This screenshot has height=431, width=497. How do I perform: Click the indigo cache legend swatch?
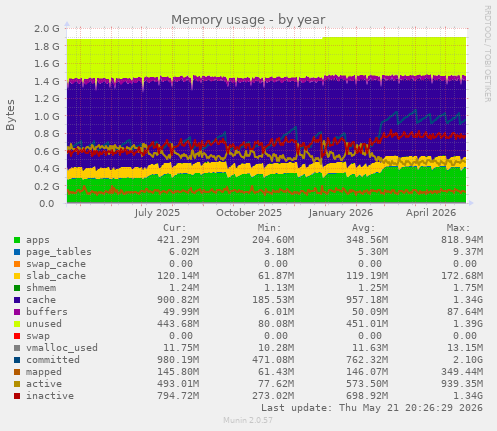point(17,300)
